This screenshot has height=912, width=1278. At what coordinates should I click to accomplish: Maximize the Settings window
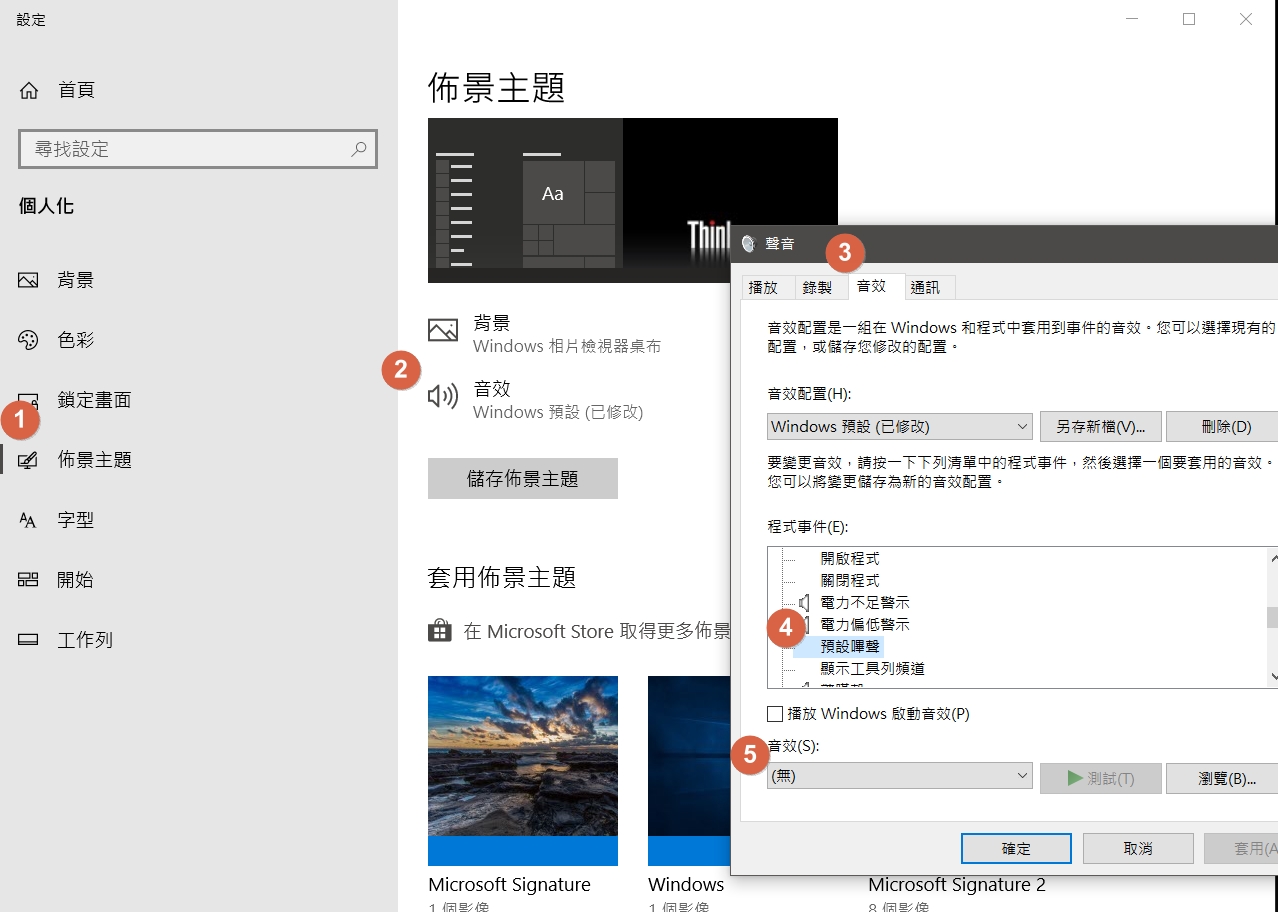tap(1189, 19)
